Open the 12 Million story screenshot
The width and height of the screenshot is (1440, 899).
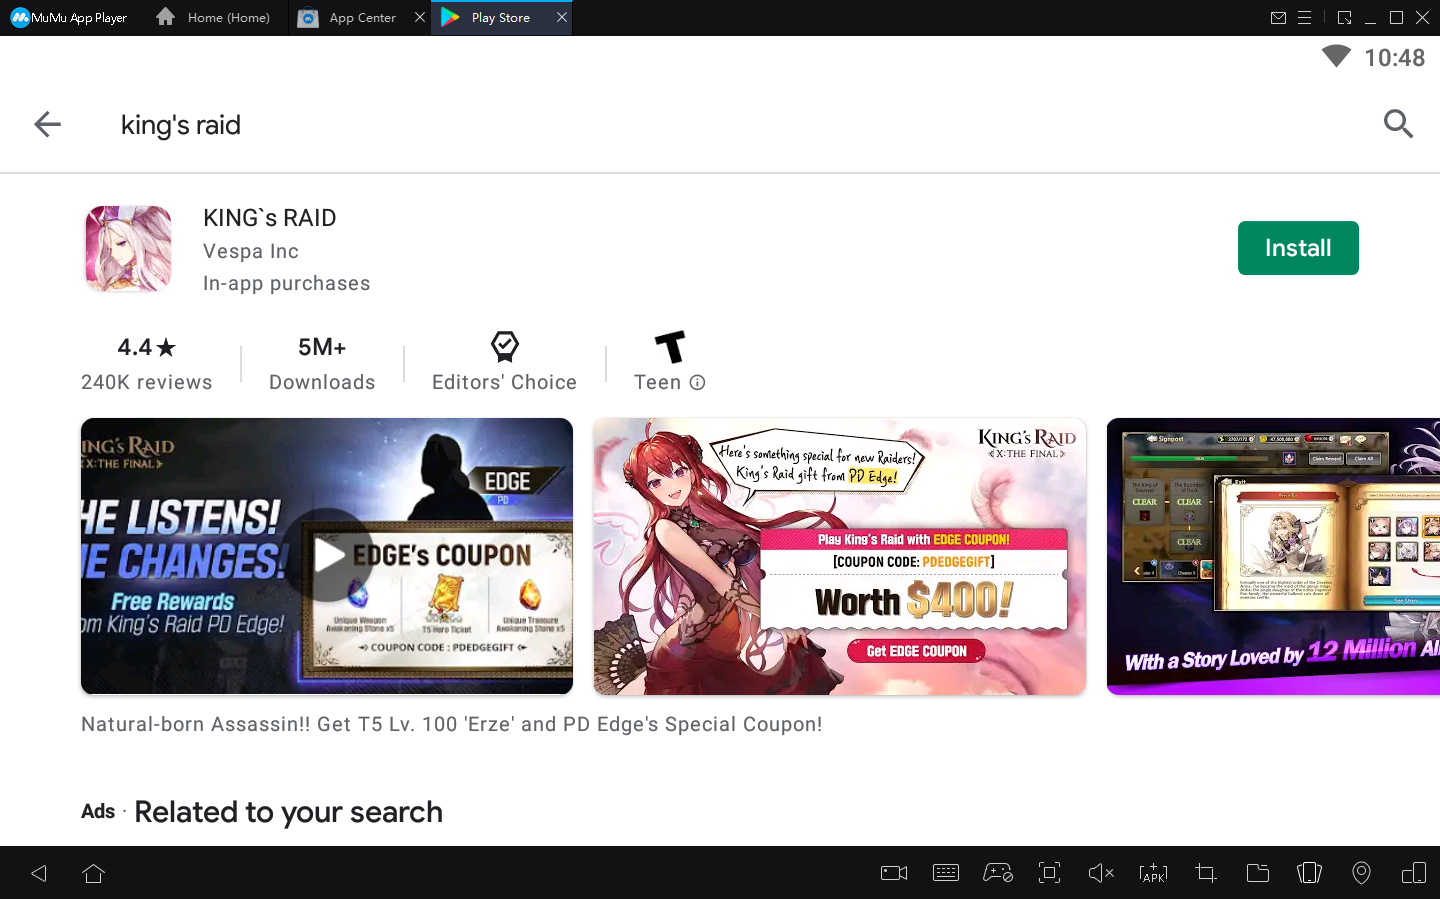1273,556
